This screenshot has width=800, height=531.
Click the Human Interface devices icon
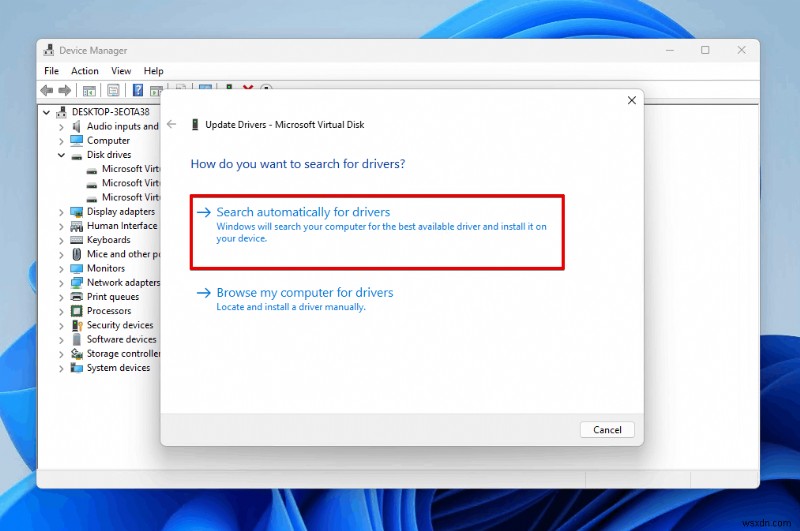pos(77,226)
